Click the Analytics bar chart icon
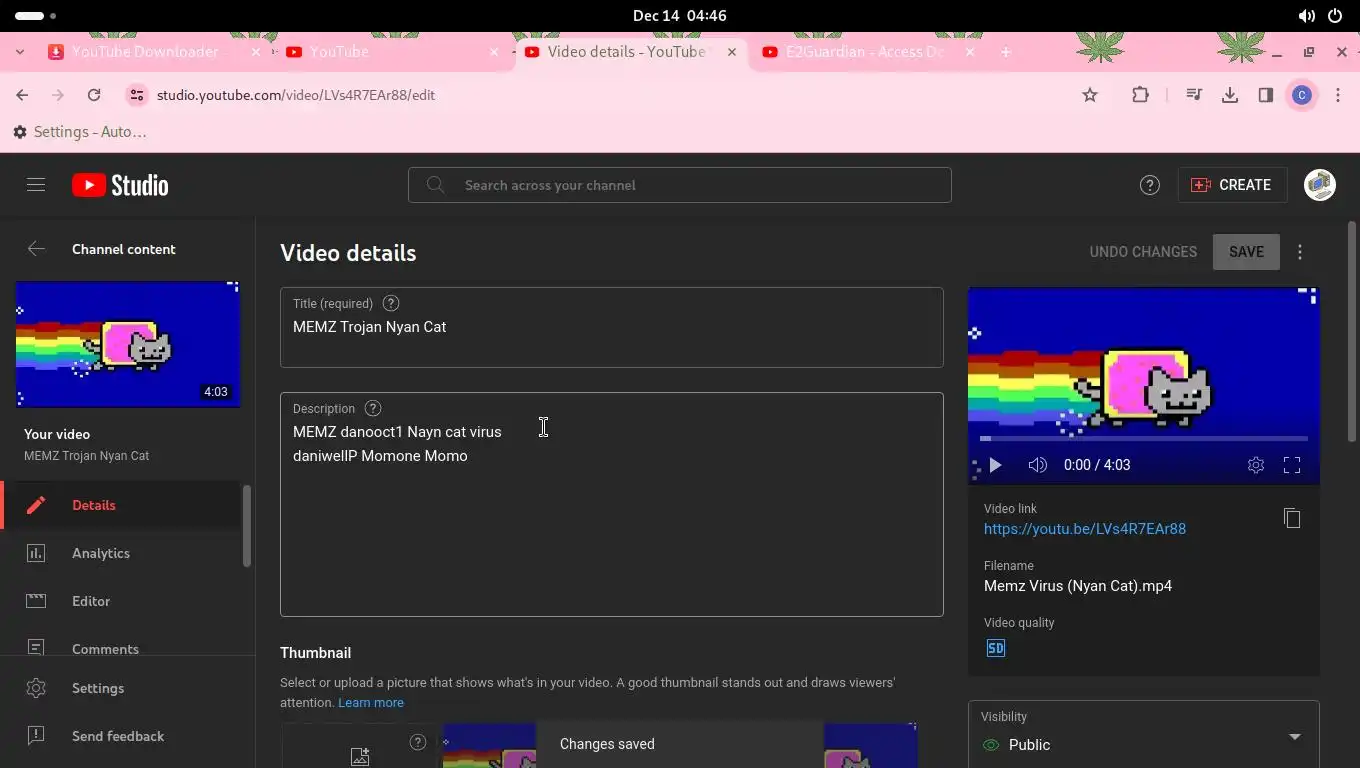The width and height of the screenshot is (1360, 768). [x=36, y=553]
